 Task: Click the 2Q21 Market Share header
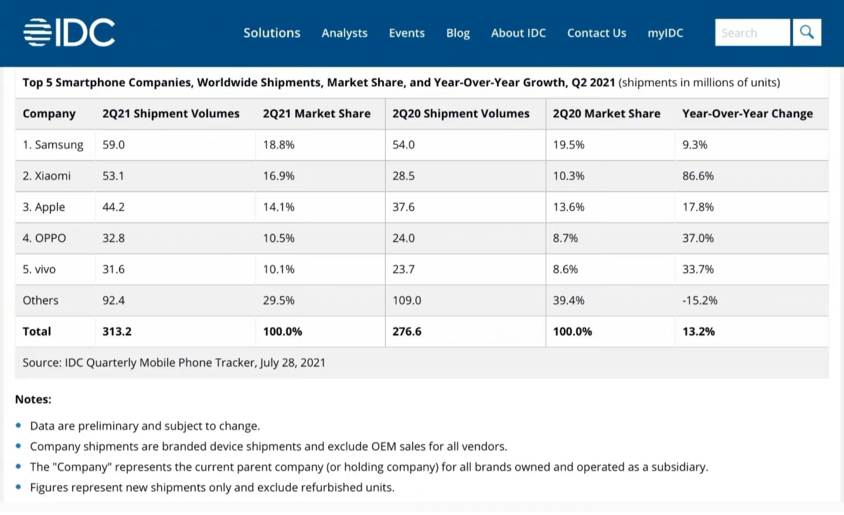click(x=316, y=114)
